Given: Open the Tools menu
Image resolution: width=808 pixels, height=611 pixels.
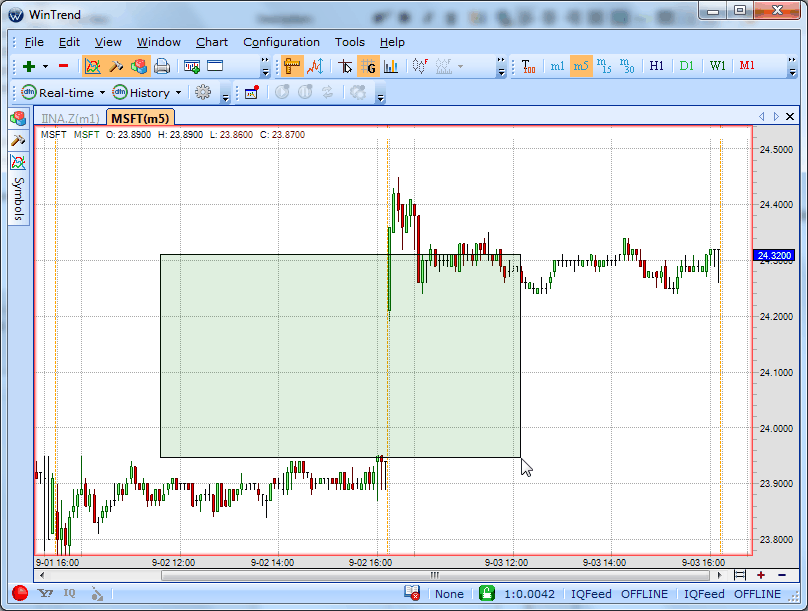Looking at the screenshot, I should [350, 42].
